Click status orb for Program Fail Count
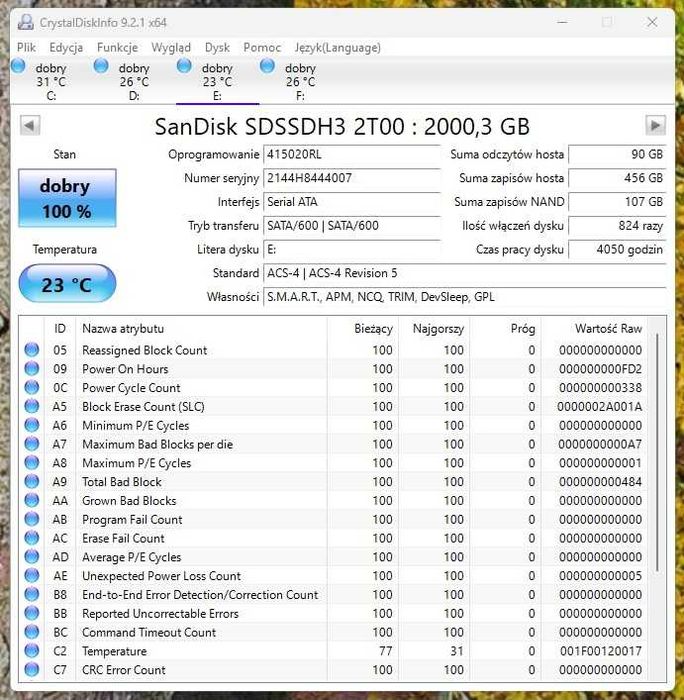Screen dimensions: 684x700 pos(32,519)
